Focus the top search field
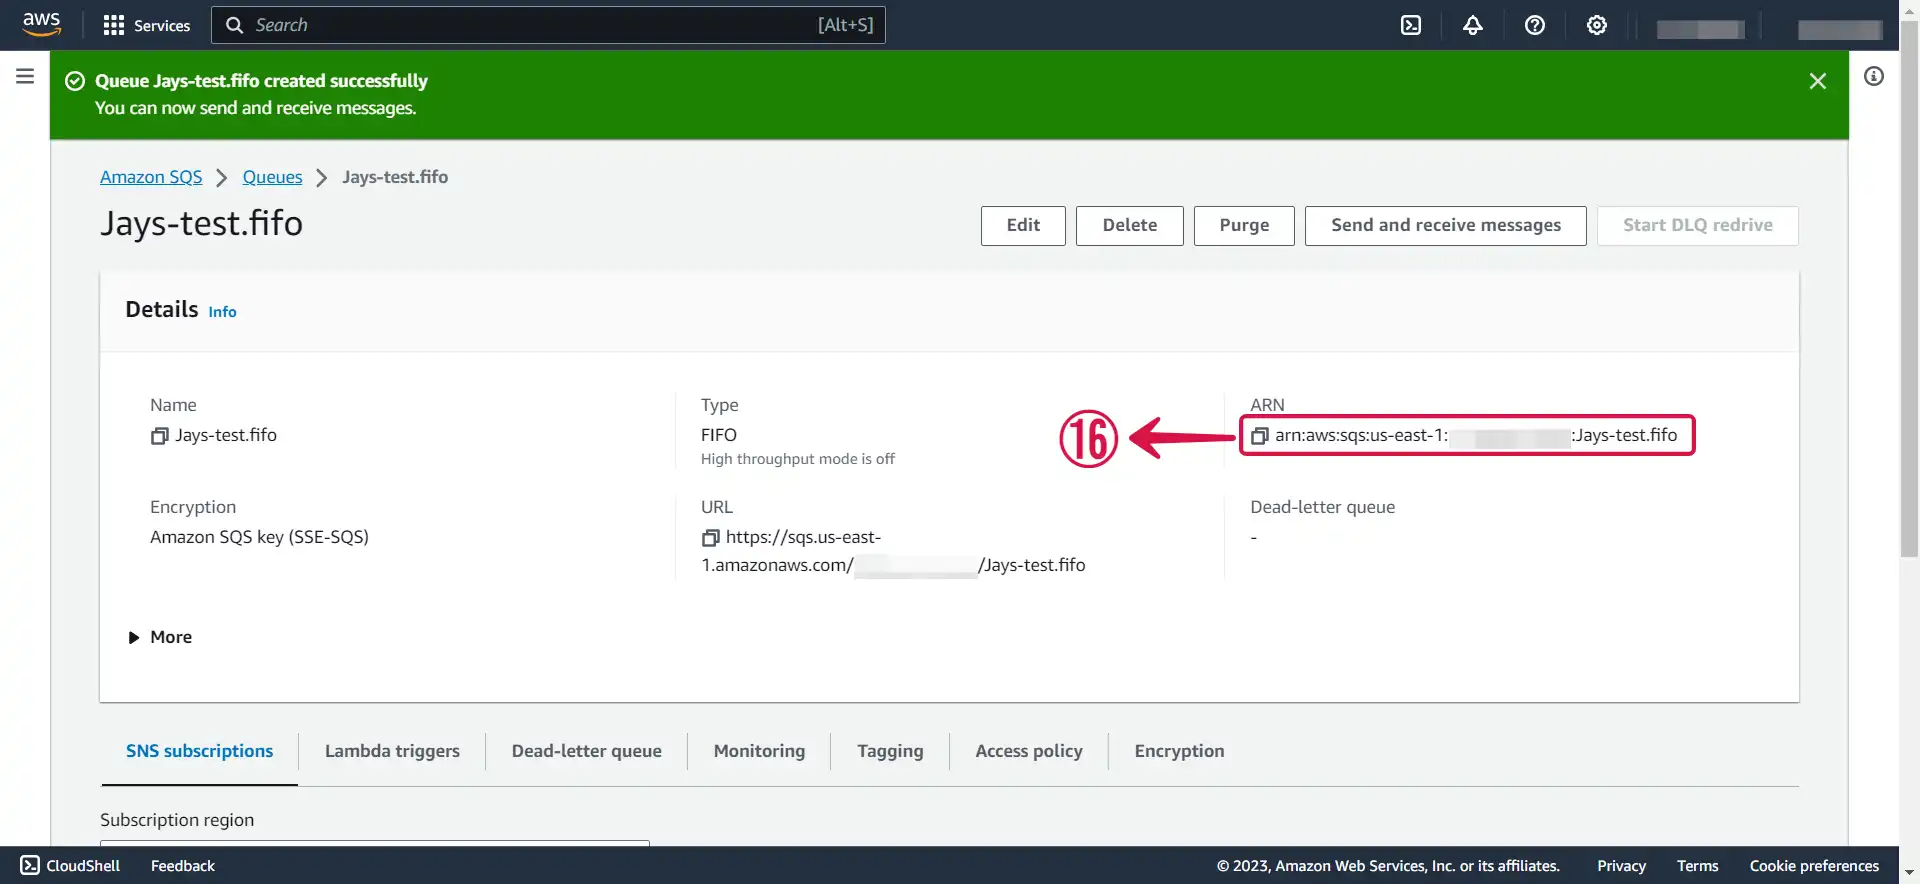1920x884 pixels. 548,25
